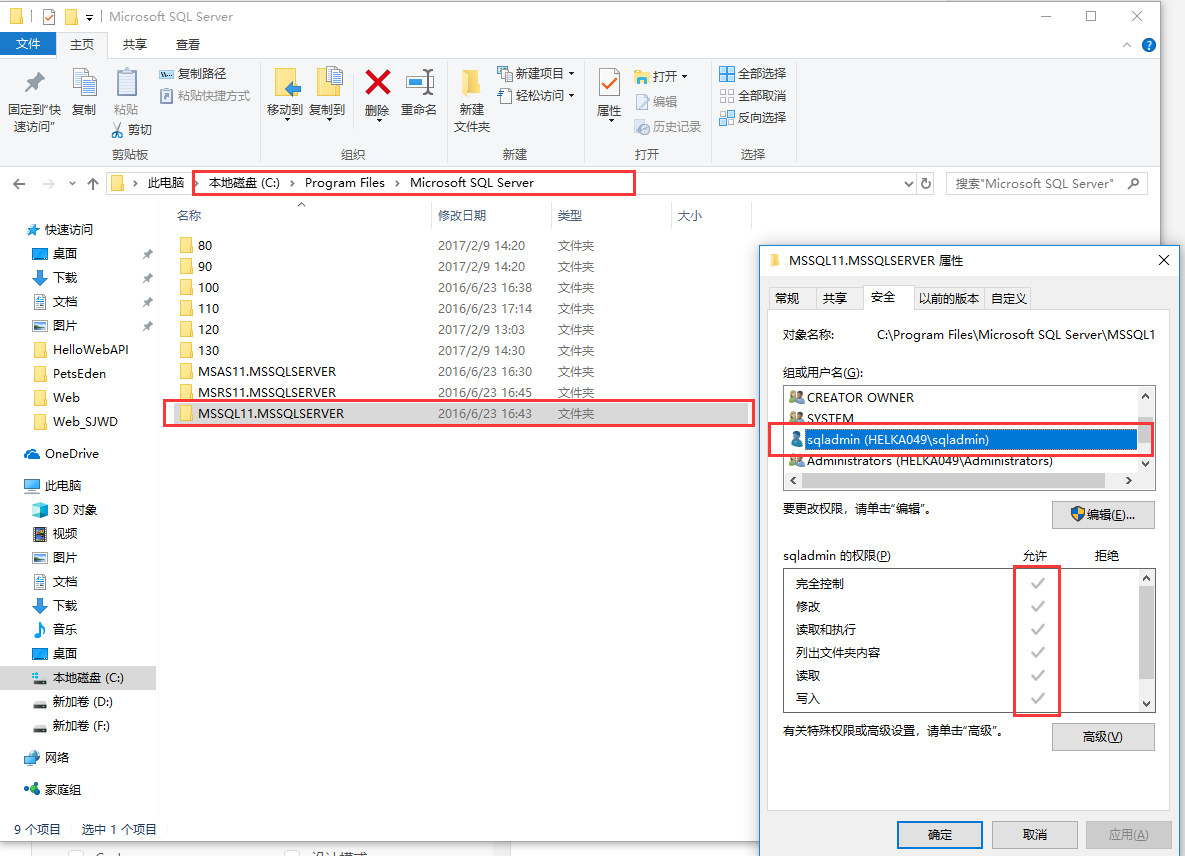Screen dimensions: 1185x856
Task: Delete the selected folder with red X
Action: (x=377, y=94)
